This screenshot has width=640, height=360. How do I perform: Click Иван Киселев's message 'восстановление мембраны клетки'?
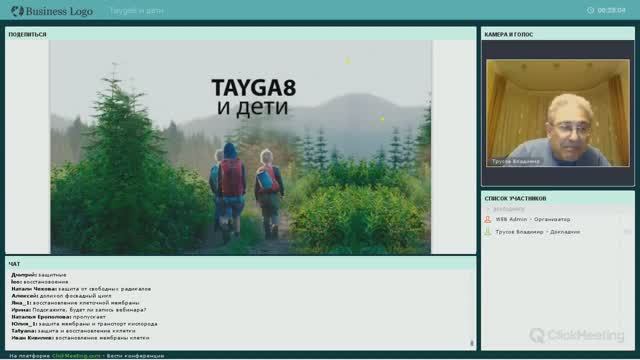(x=80, y=338)
